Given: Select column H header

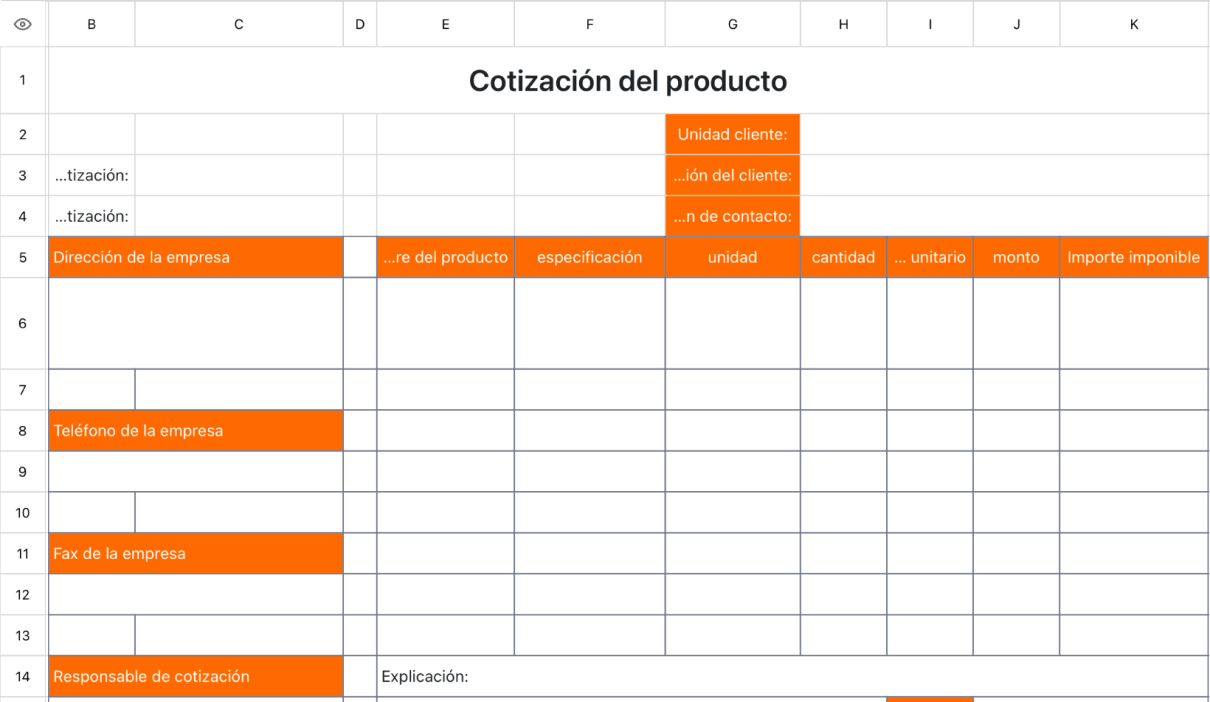Looking at the screenshot, I should point(844,24).
